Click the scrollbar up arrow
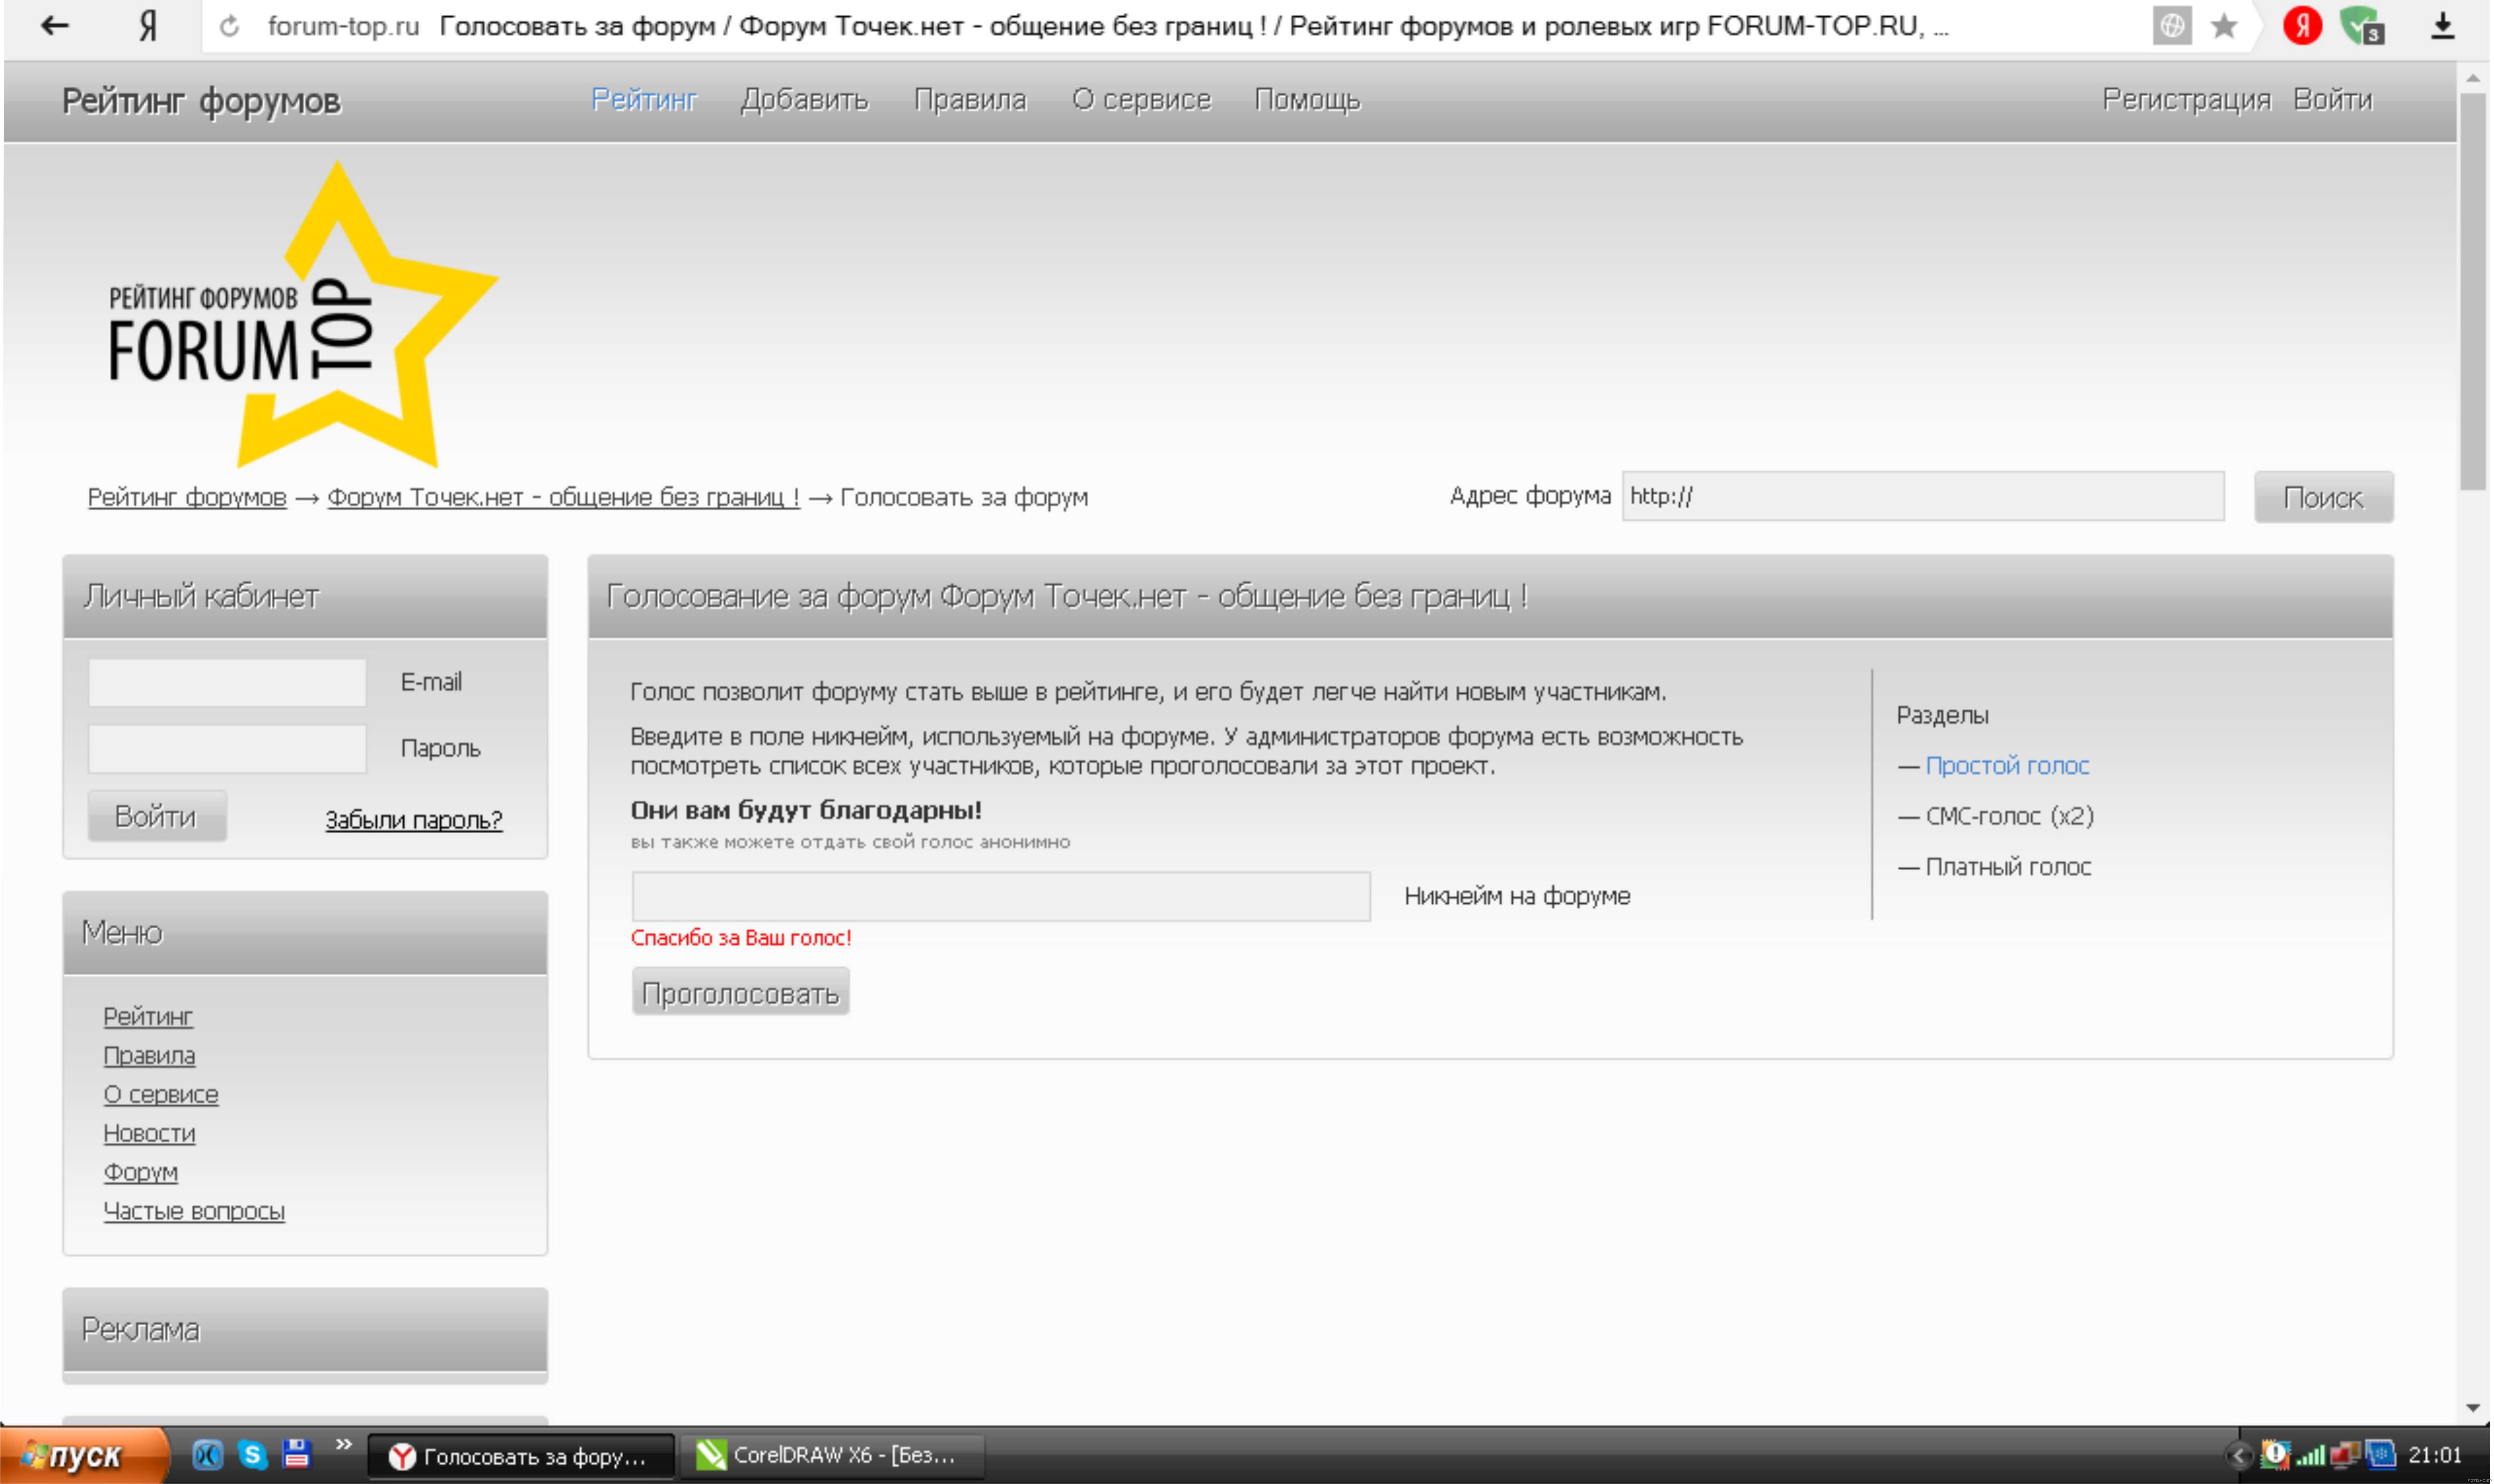Viewport: 2494px width, 1484px height. (2473, 77)
